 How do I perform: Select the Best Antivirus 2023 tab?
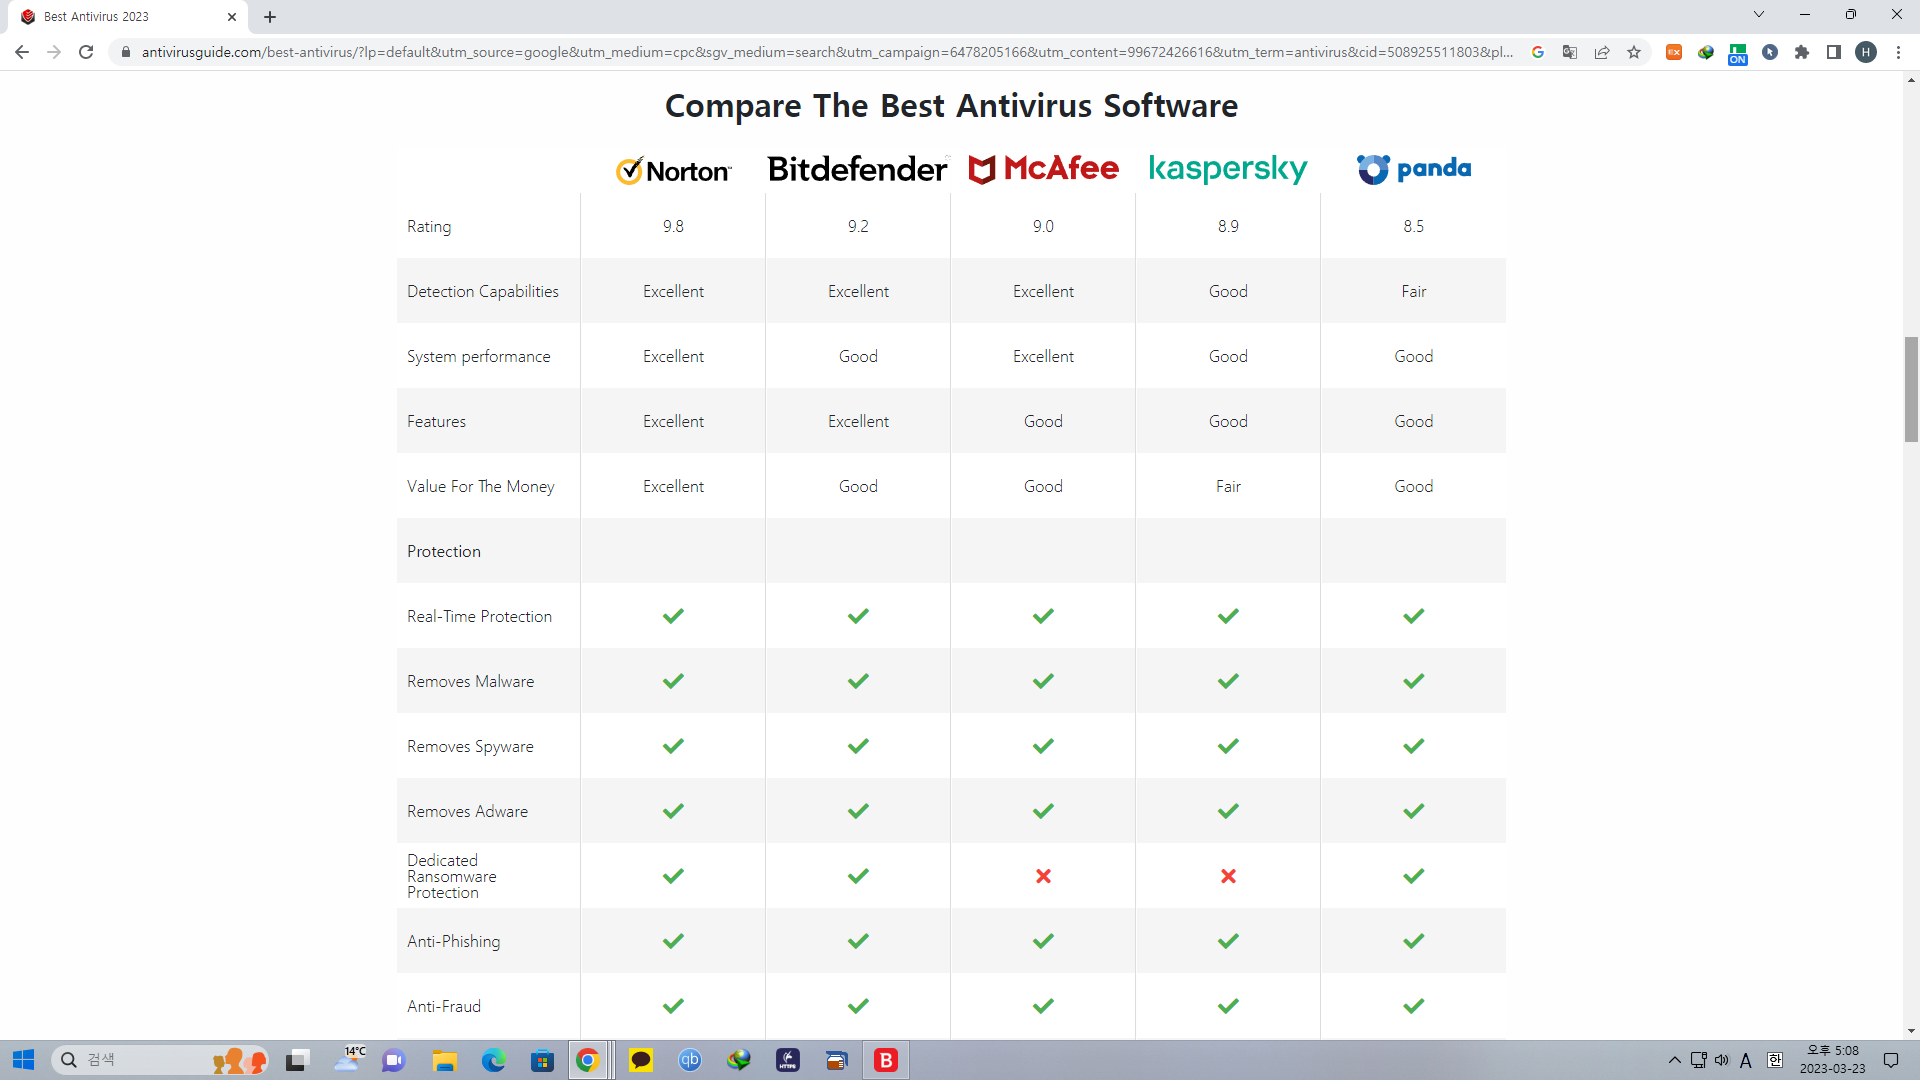tap(128, 17)
